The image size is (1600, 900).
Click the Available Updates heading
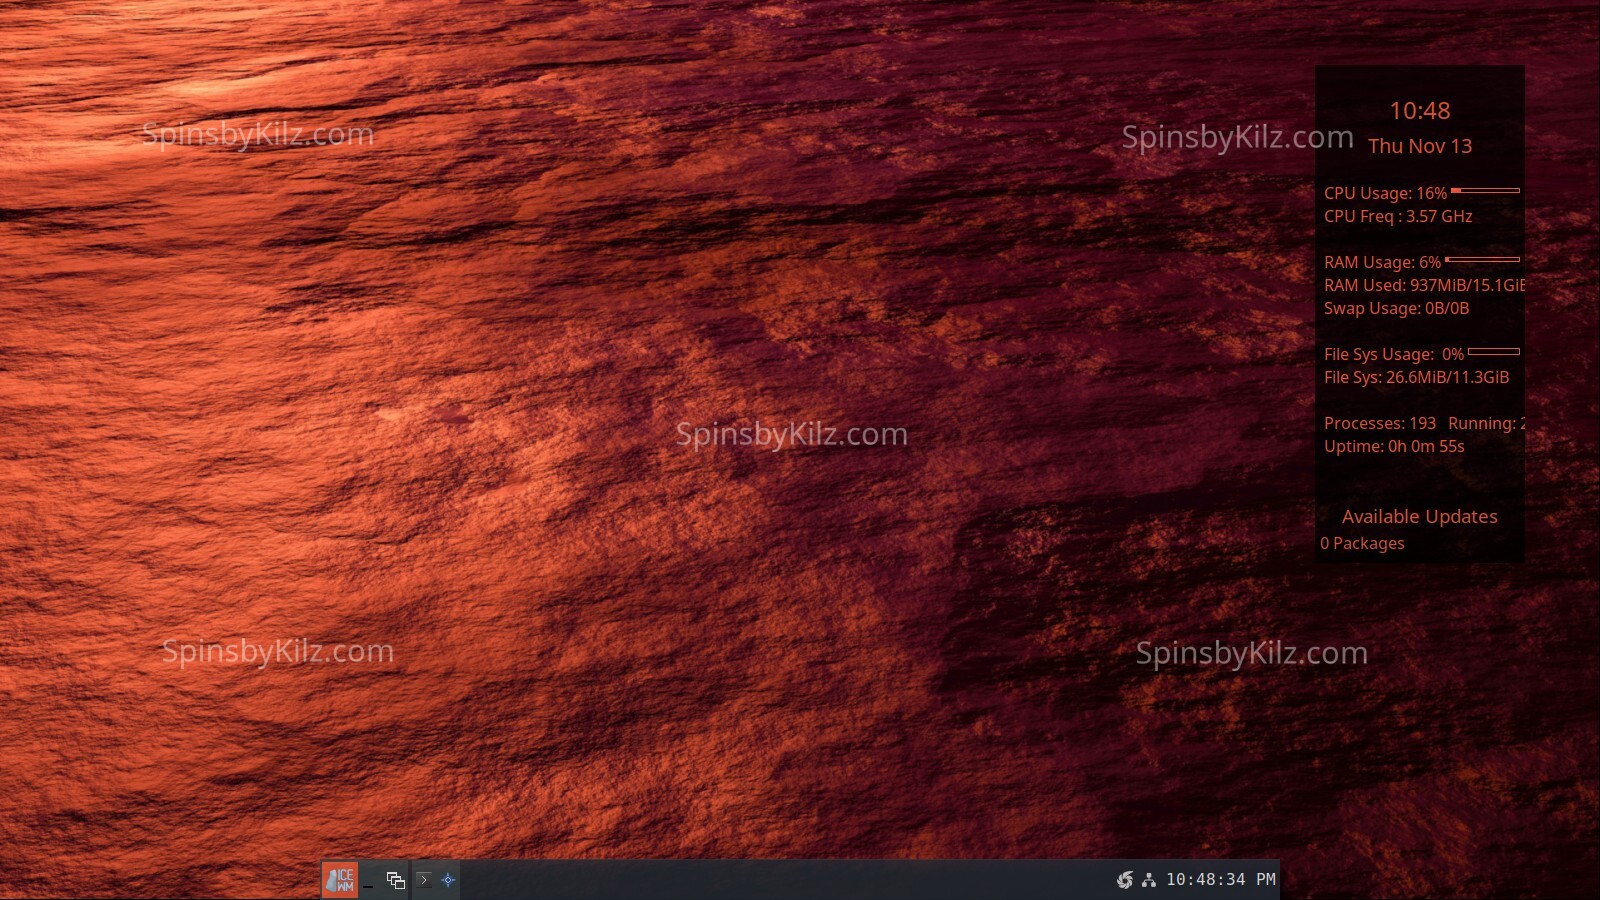(1419, 517)
